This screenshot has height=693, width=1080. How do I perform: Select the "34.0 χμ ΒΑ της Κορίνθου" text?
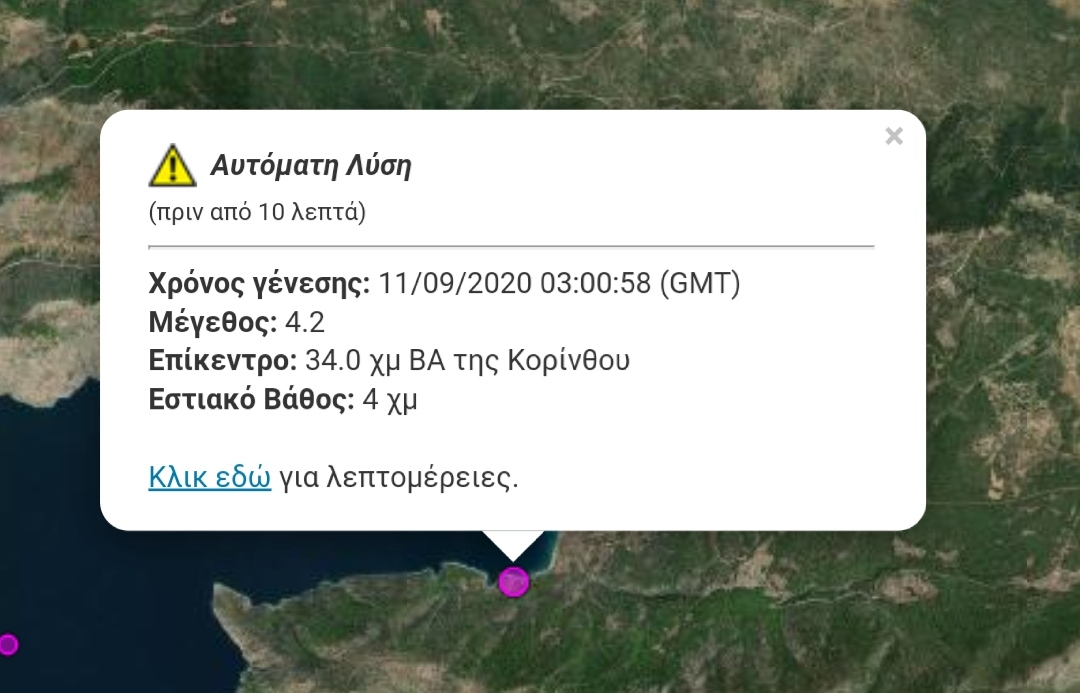[468, 360]
